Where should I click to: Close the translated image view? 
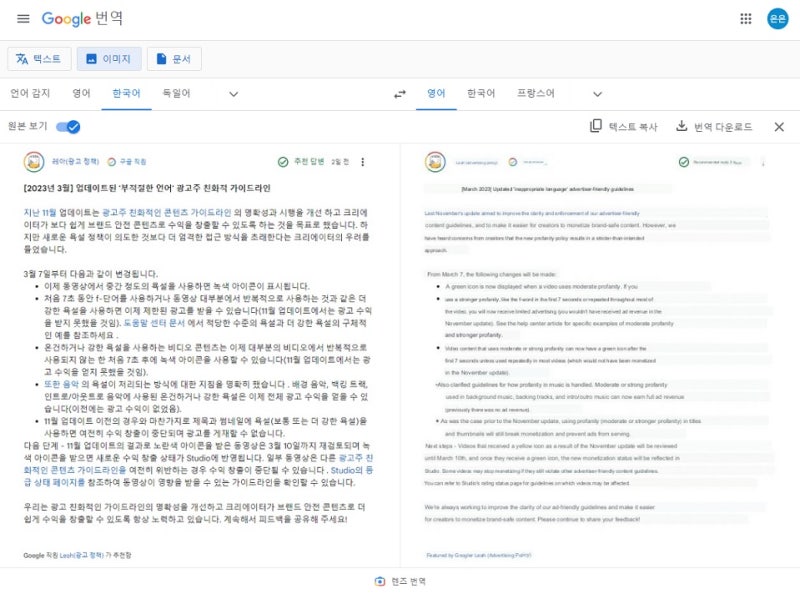(x=779, y=127)
